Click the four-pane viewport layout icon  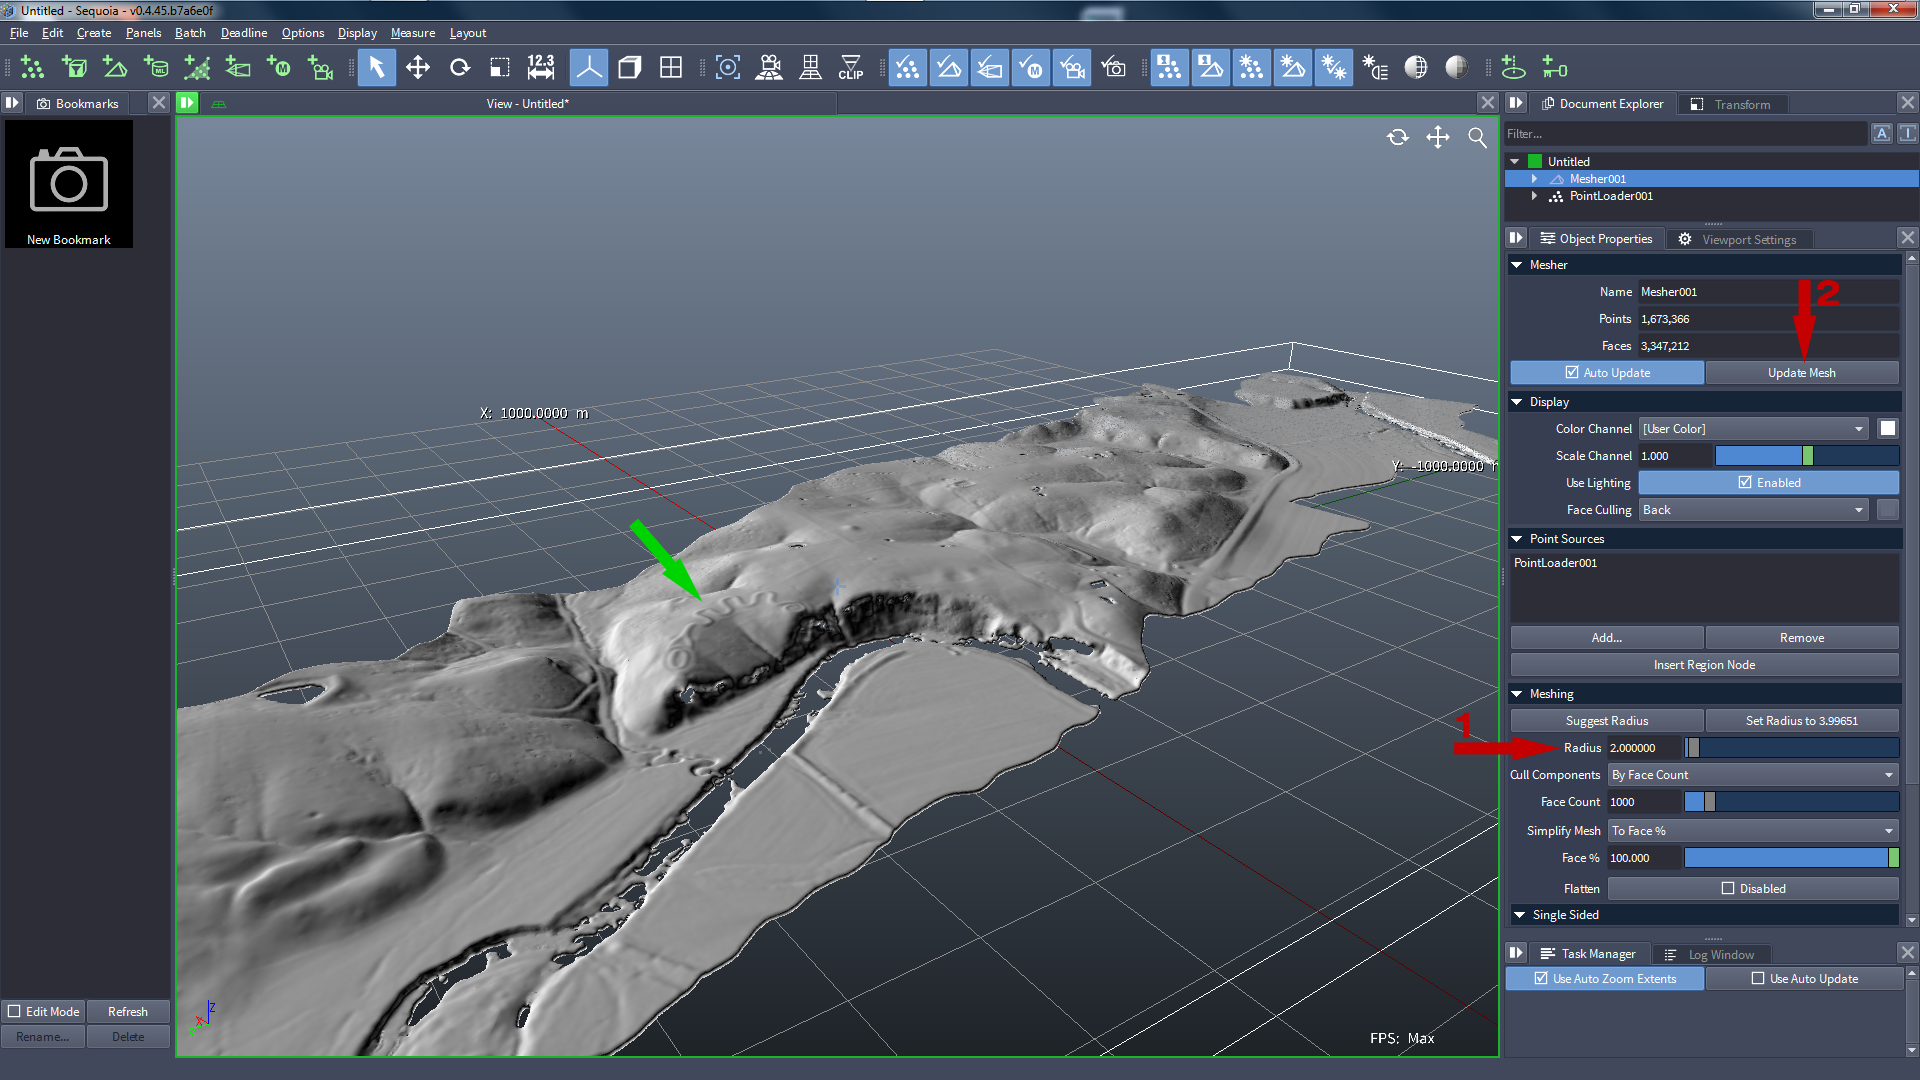(671, 68)
